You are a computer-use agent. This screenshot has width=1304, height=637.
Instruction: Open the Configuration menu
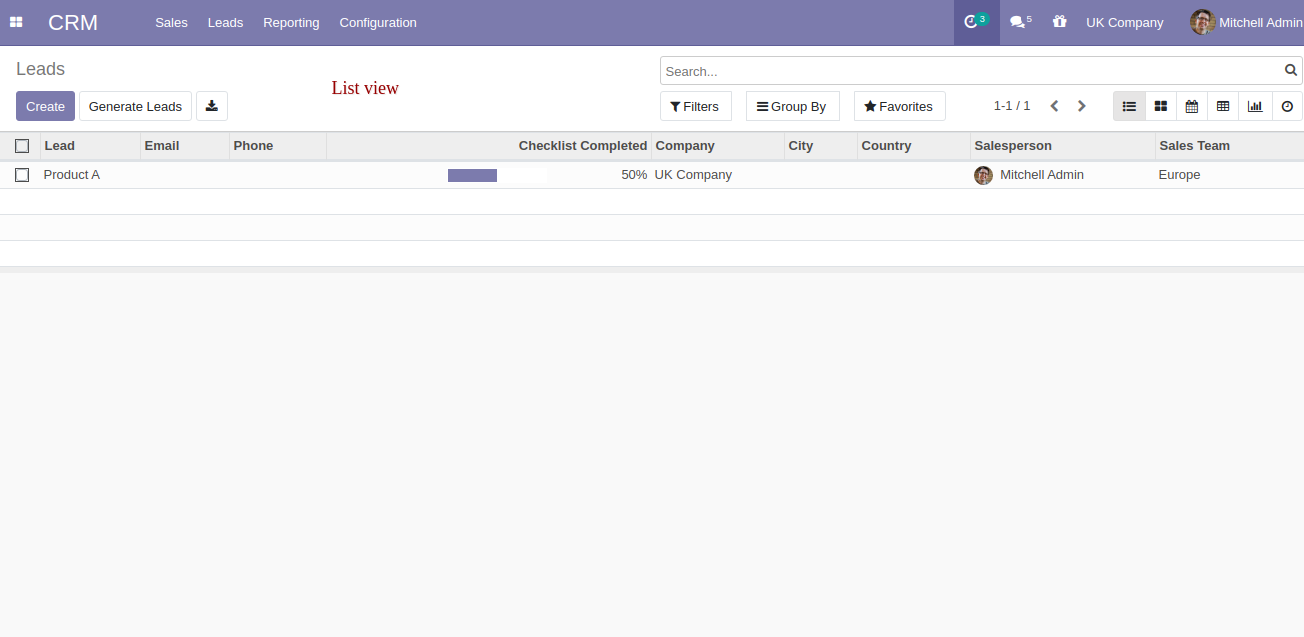tap(378, 22)
